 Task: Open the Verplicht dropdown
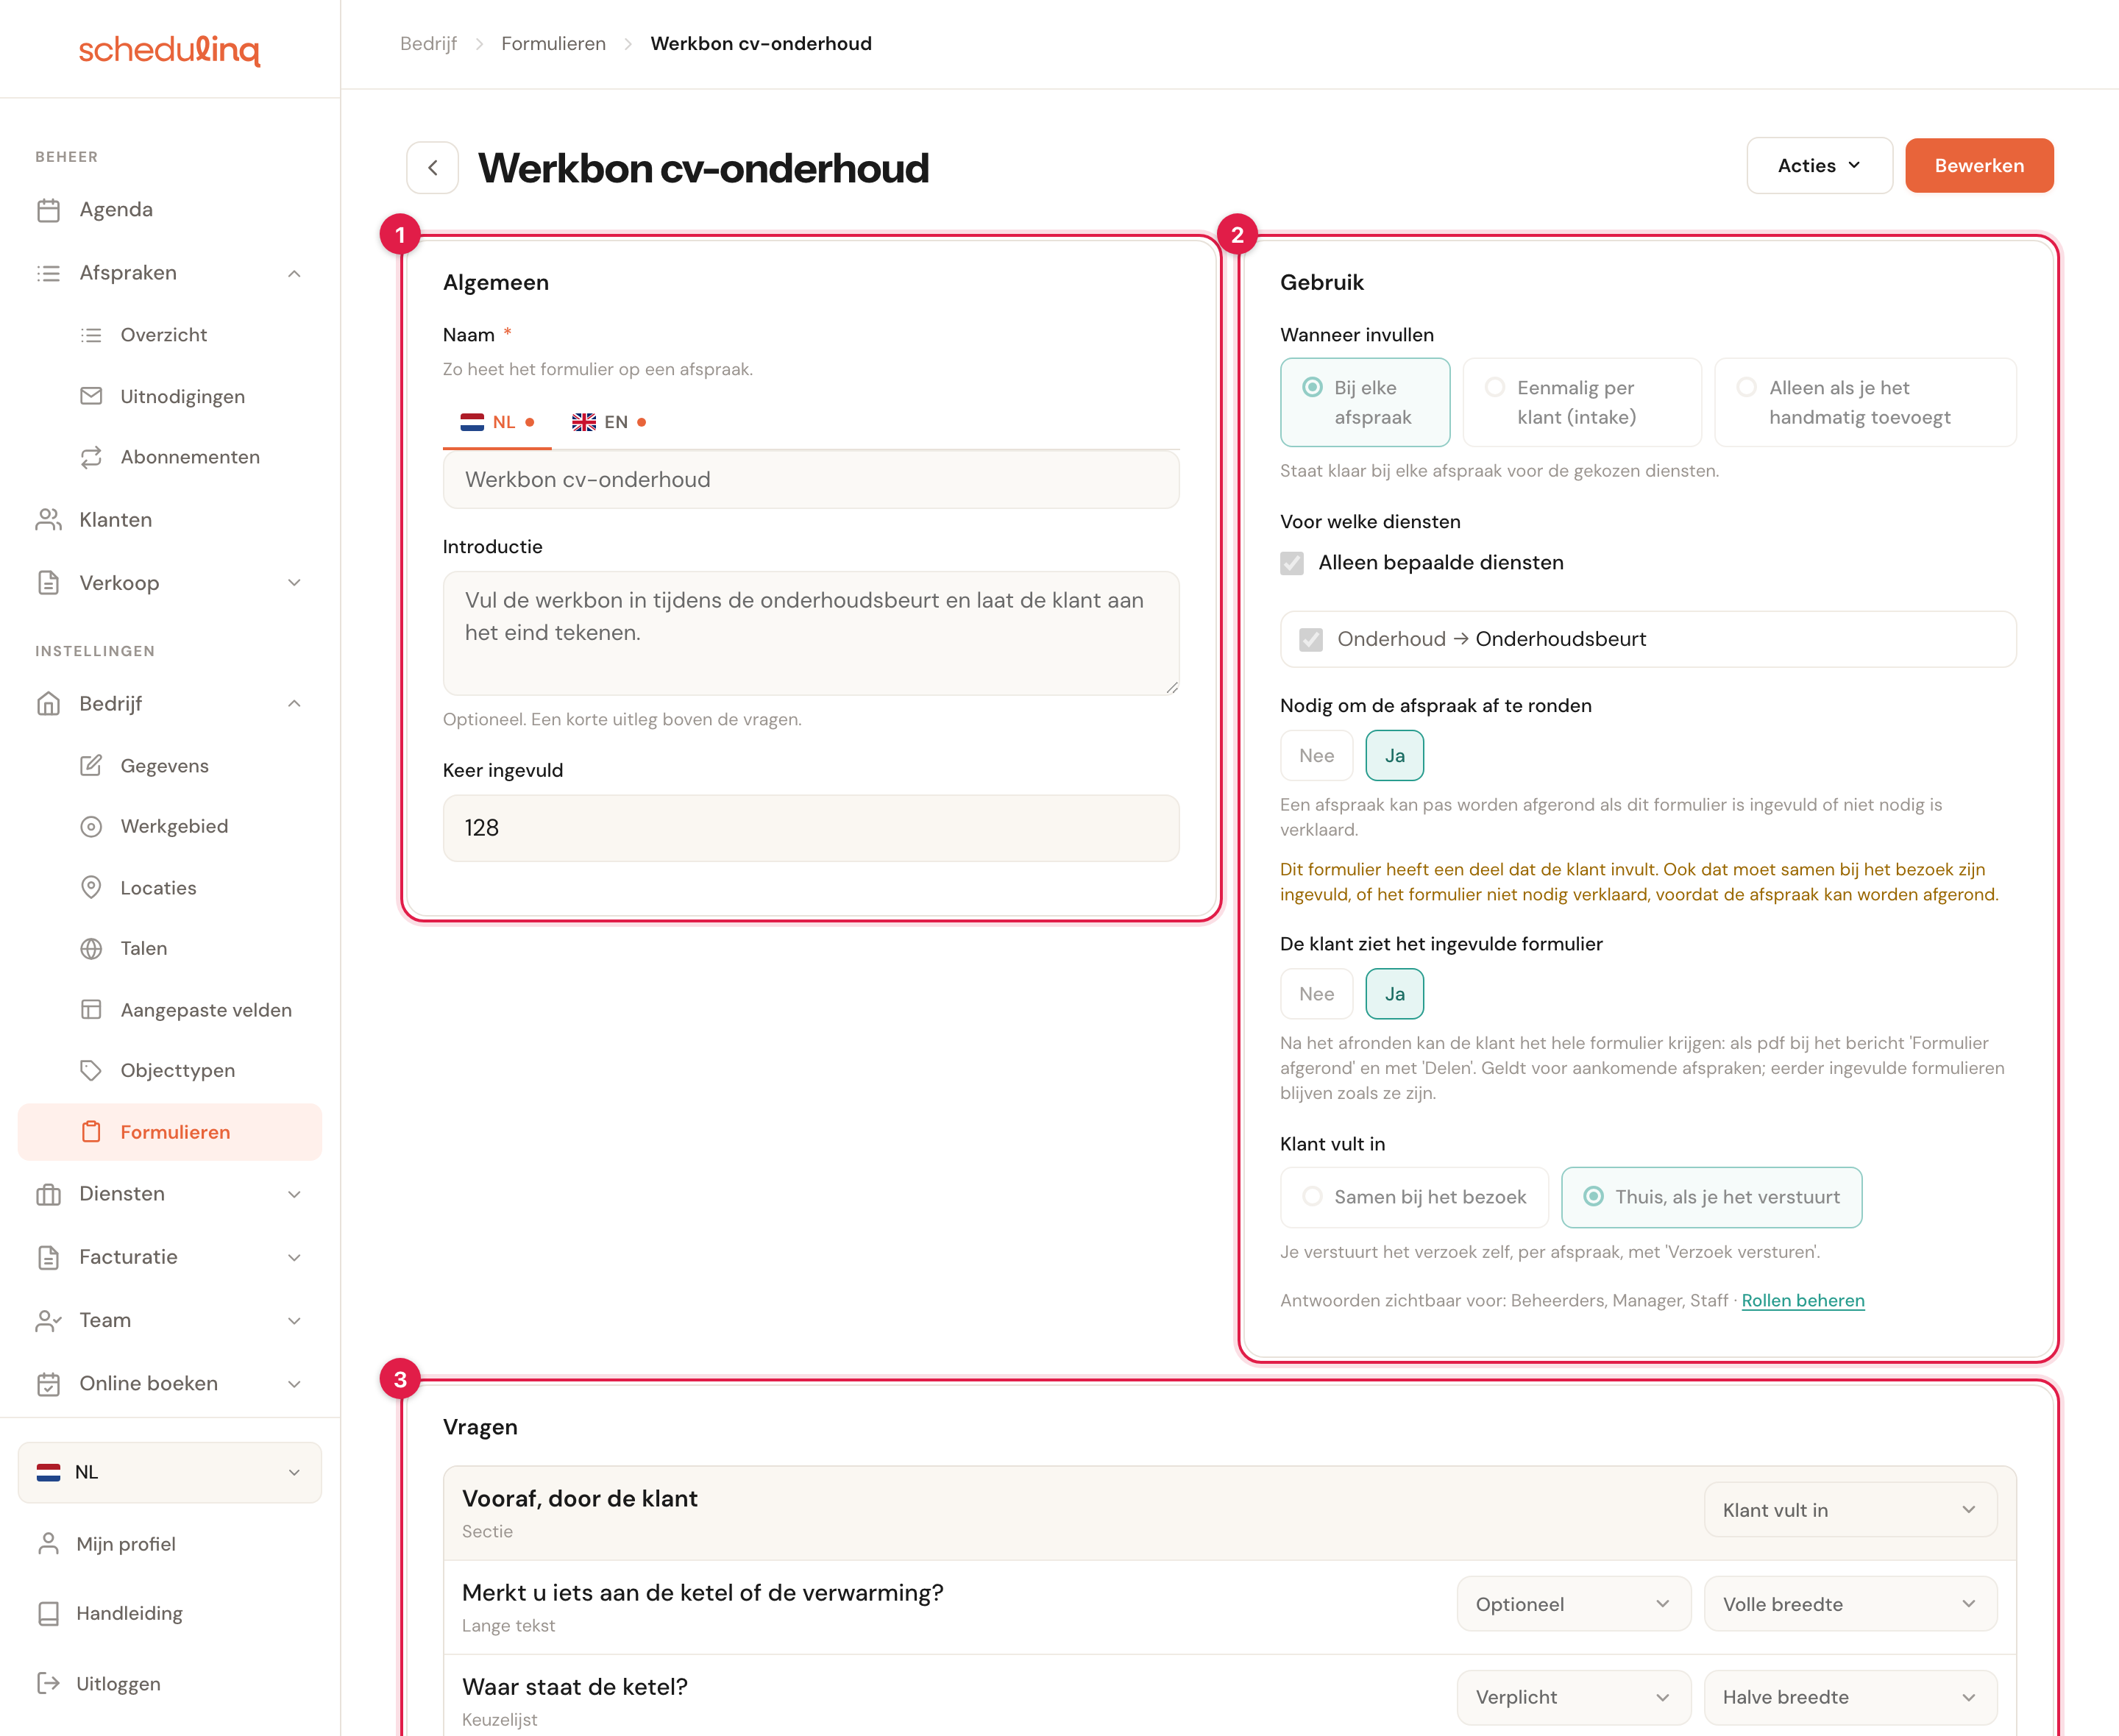click(1573, 1697)
